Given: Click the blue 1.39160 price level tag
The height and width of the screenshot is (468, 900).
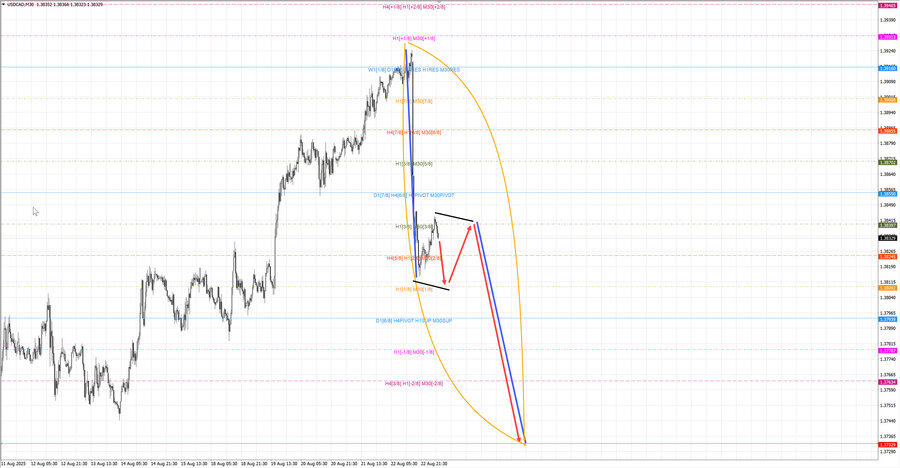Looking at the screenshot, I should 888,68.
